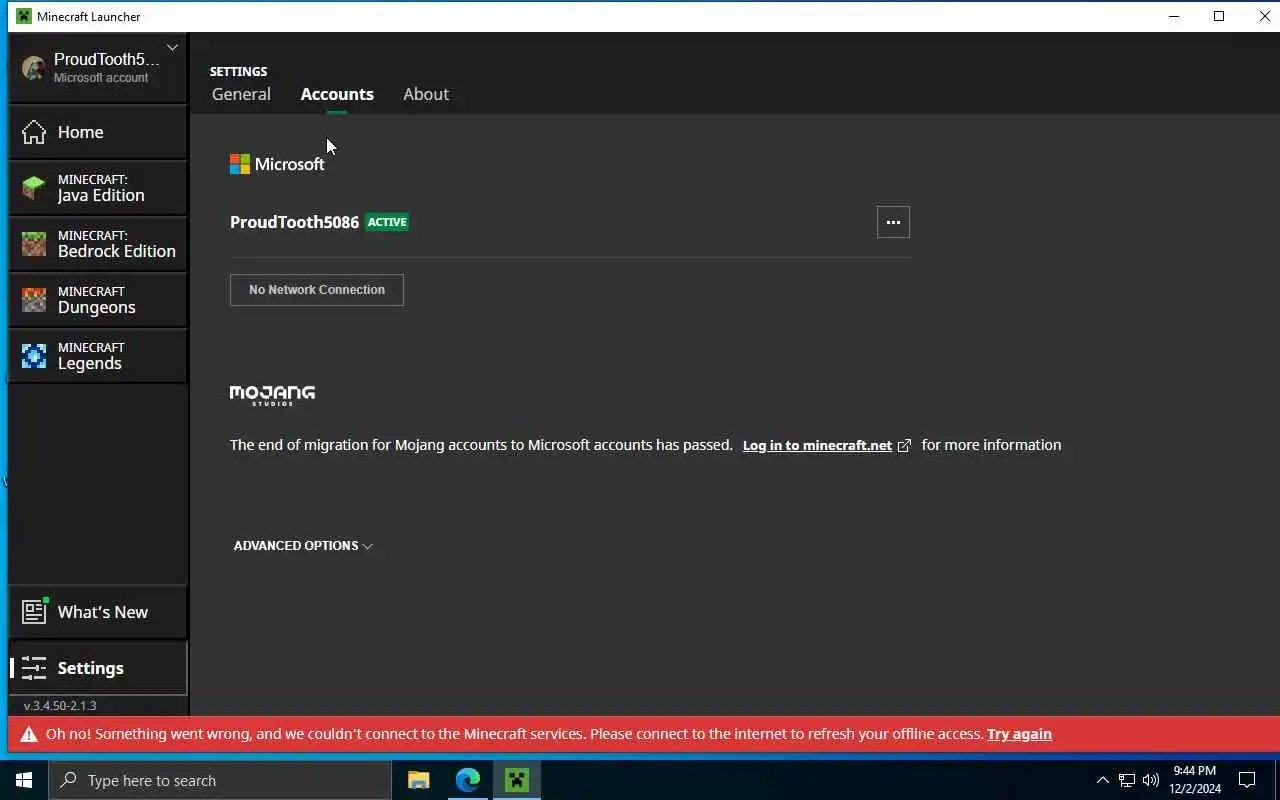Open Minecraft Dungeons in sidebar
This screenshot has height=800, width=1280.
pos(98,300)
